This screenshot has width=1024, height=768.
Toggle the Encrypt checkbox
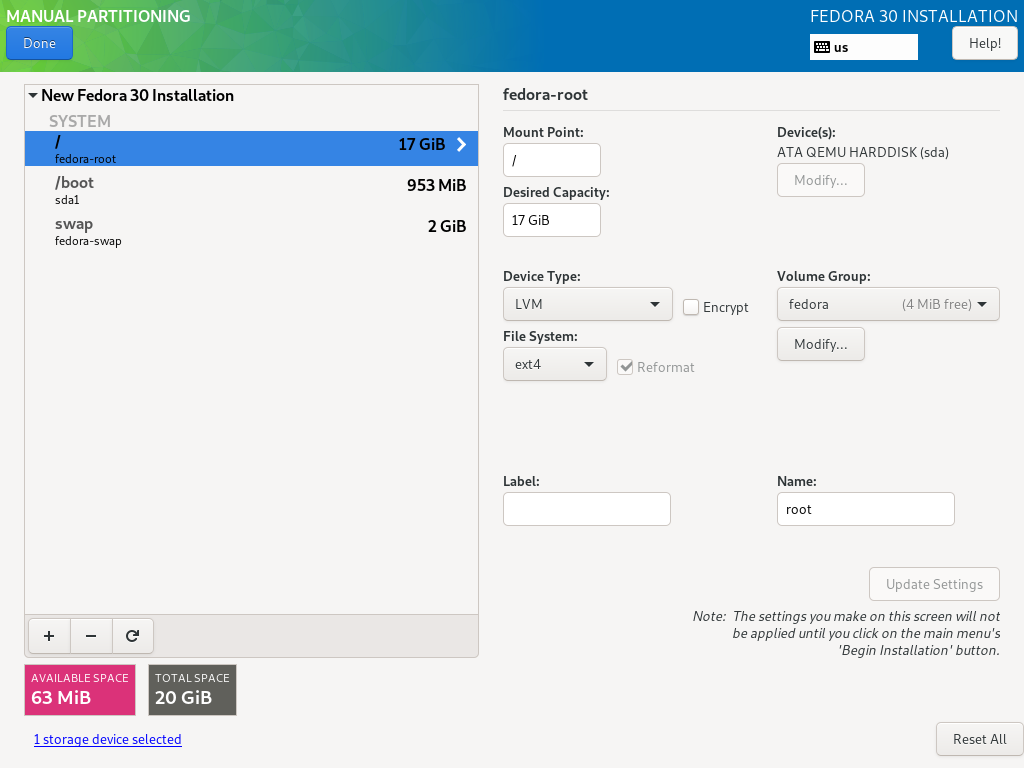click(x=691, y=307)
